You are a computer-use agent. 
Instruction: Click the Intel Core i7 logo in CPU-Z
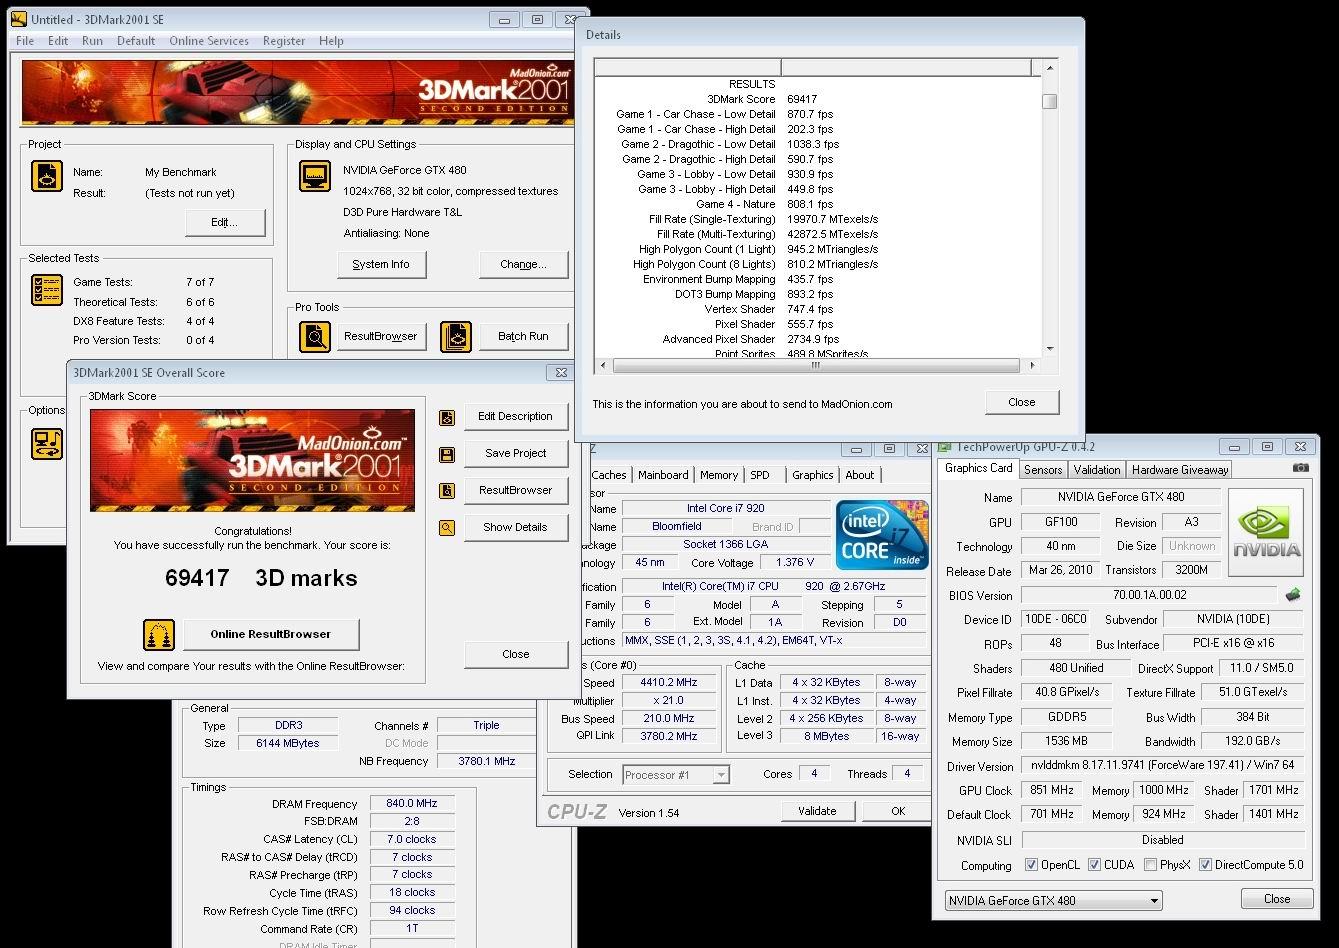882,535
